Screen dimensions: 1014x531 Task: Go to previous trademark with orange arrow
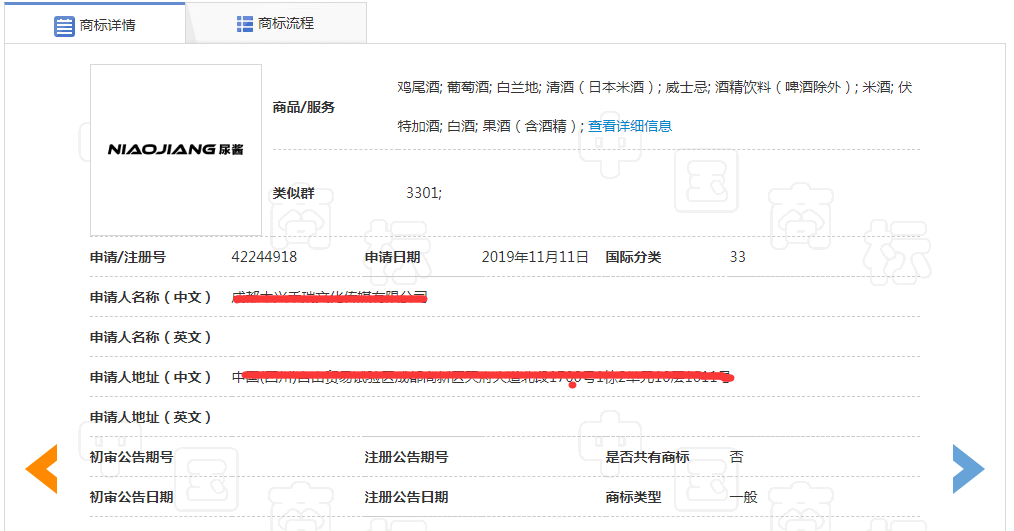point(41,468)
